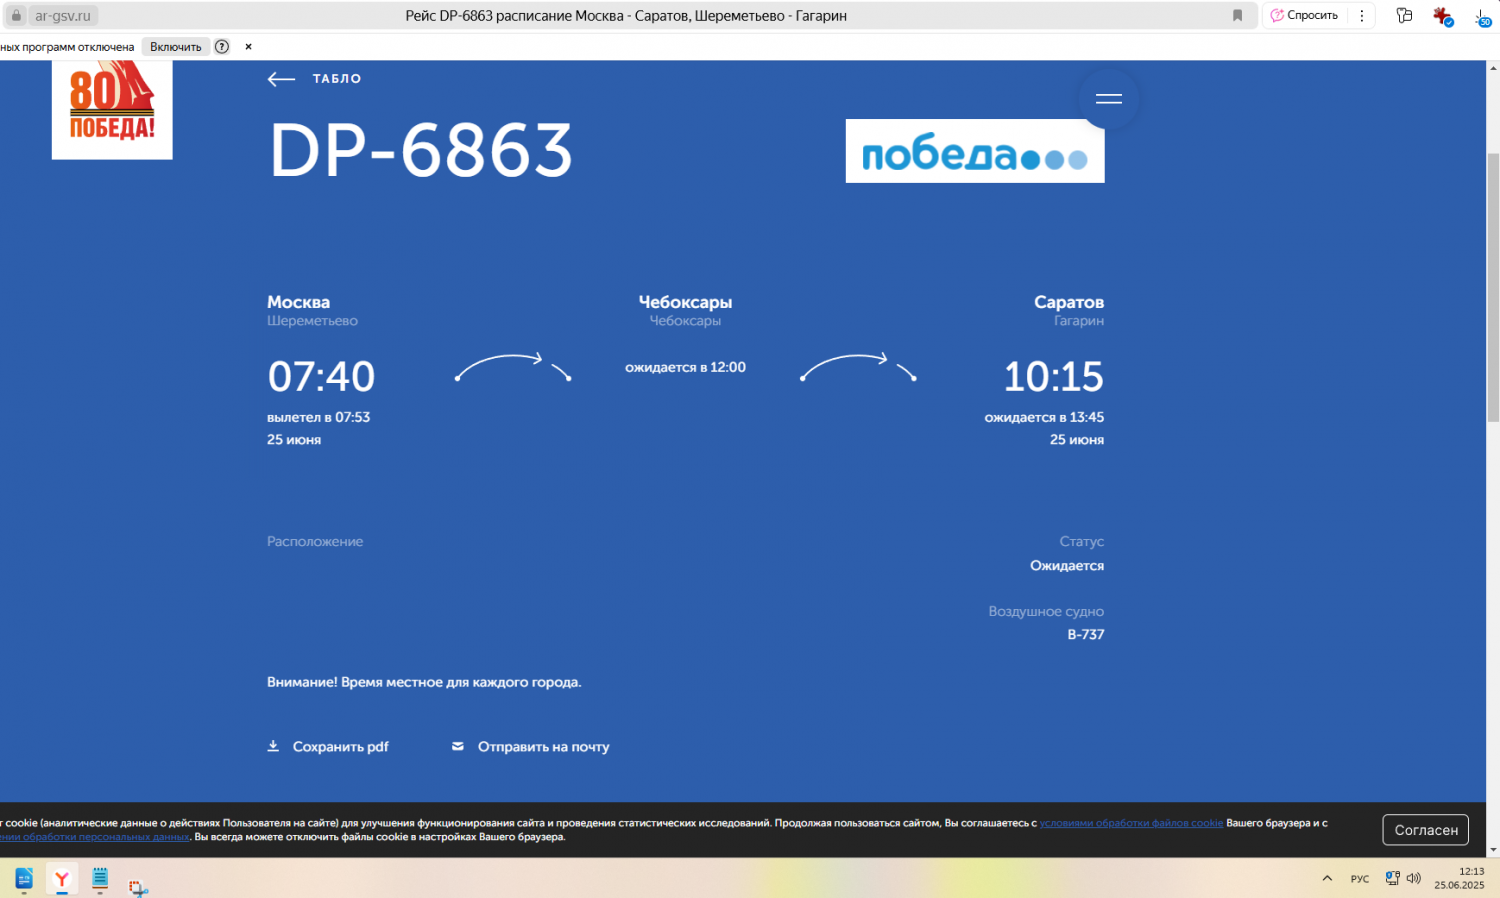Click the 'ожидается в 13:45' text
Screen dimensions: 1500x898
coord(1044,417)
